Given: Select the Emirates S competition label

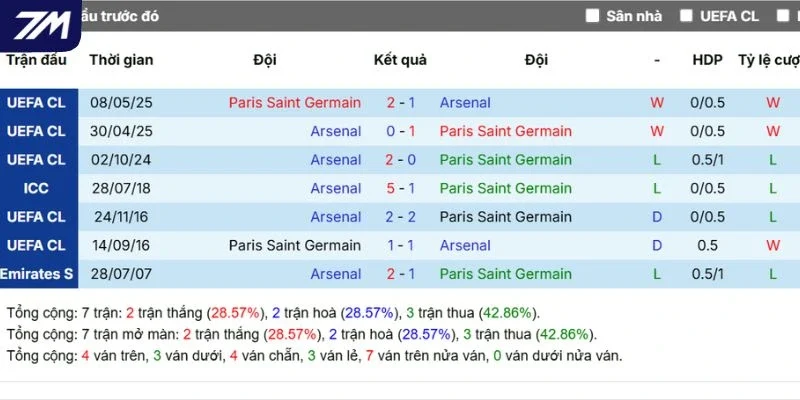Looking at the screenshot, I should (37, 274).
